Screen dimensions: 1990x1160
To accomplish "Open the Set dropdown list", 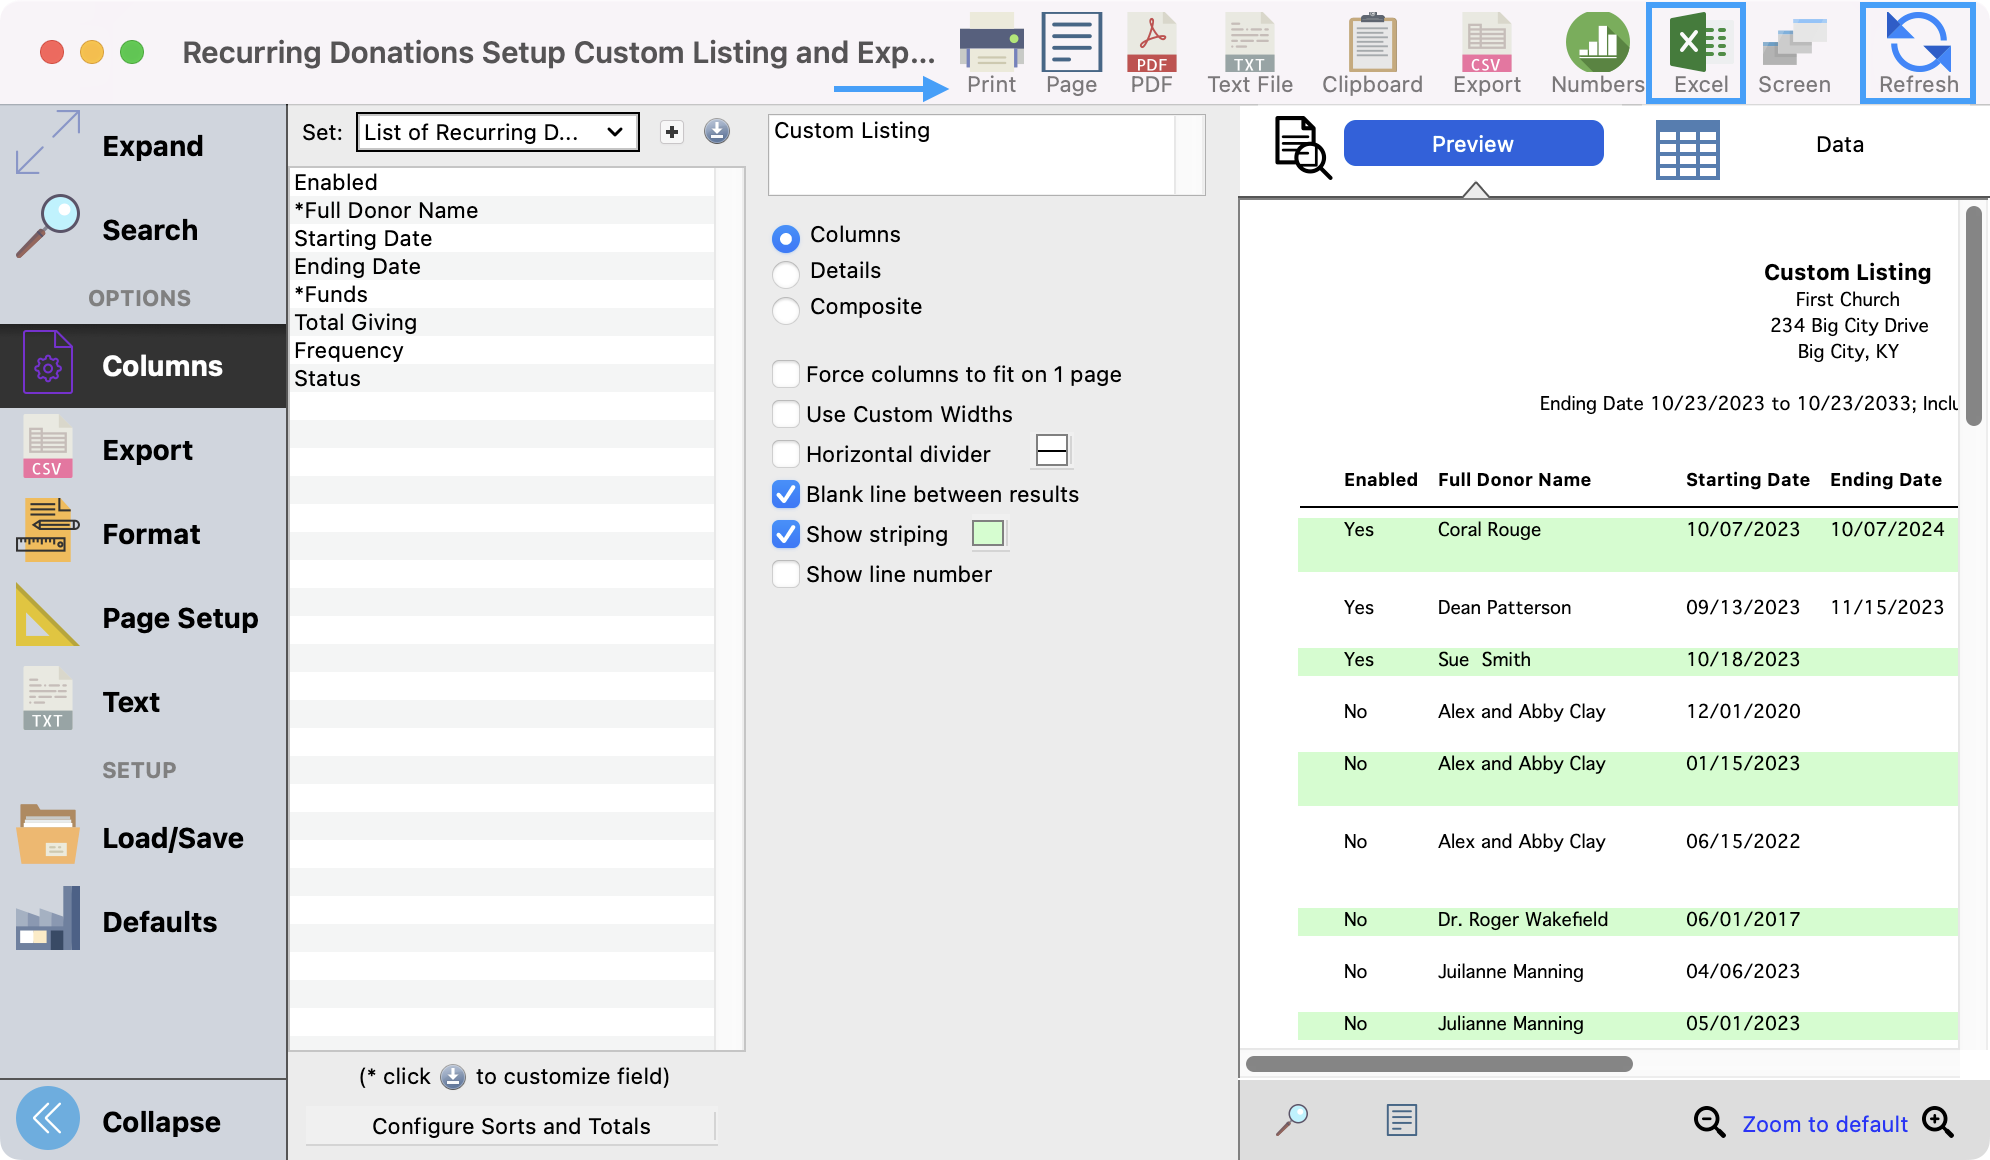I will tap(497, 132).
